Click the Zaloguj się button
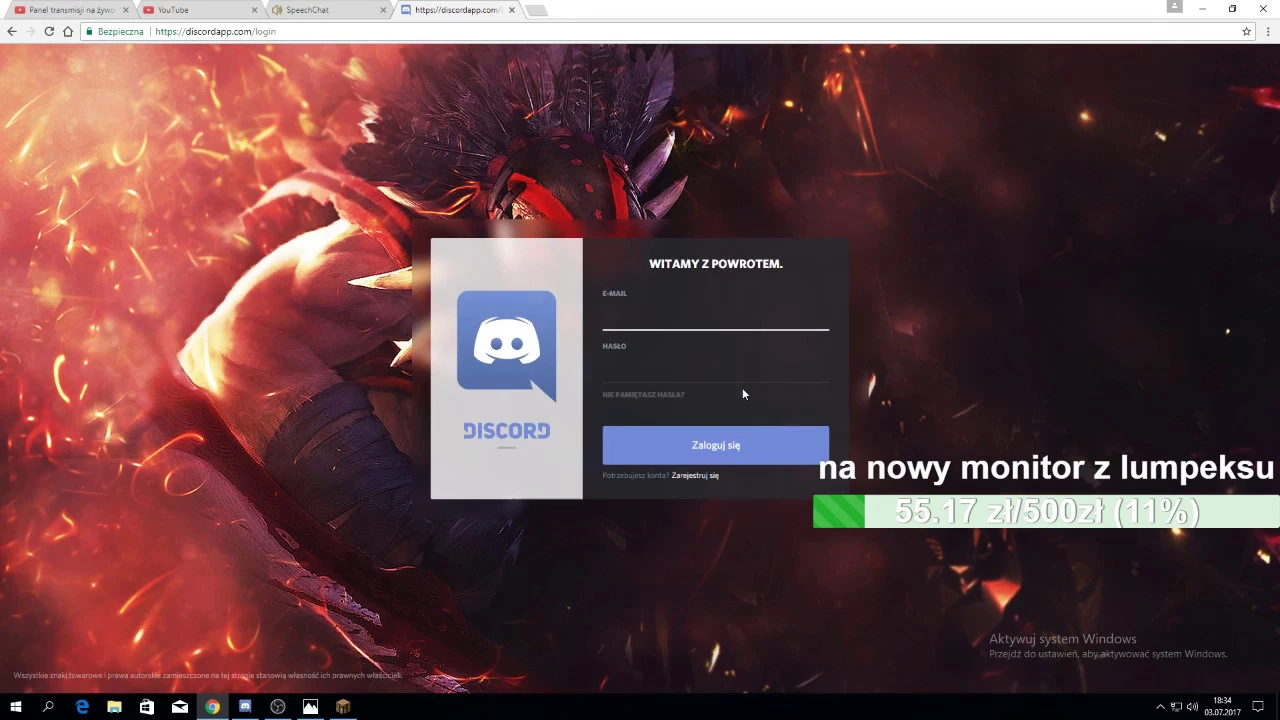1280x720 pixels. point(715,445)
